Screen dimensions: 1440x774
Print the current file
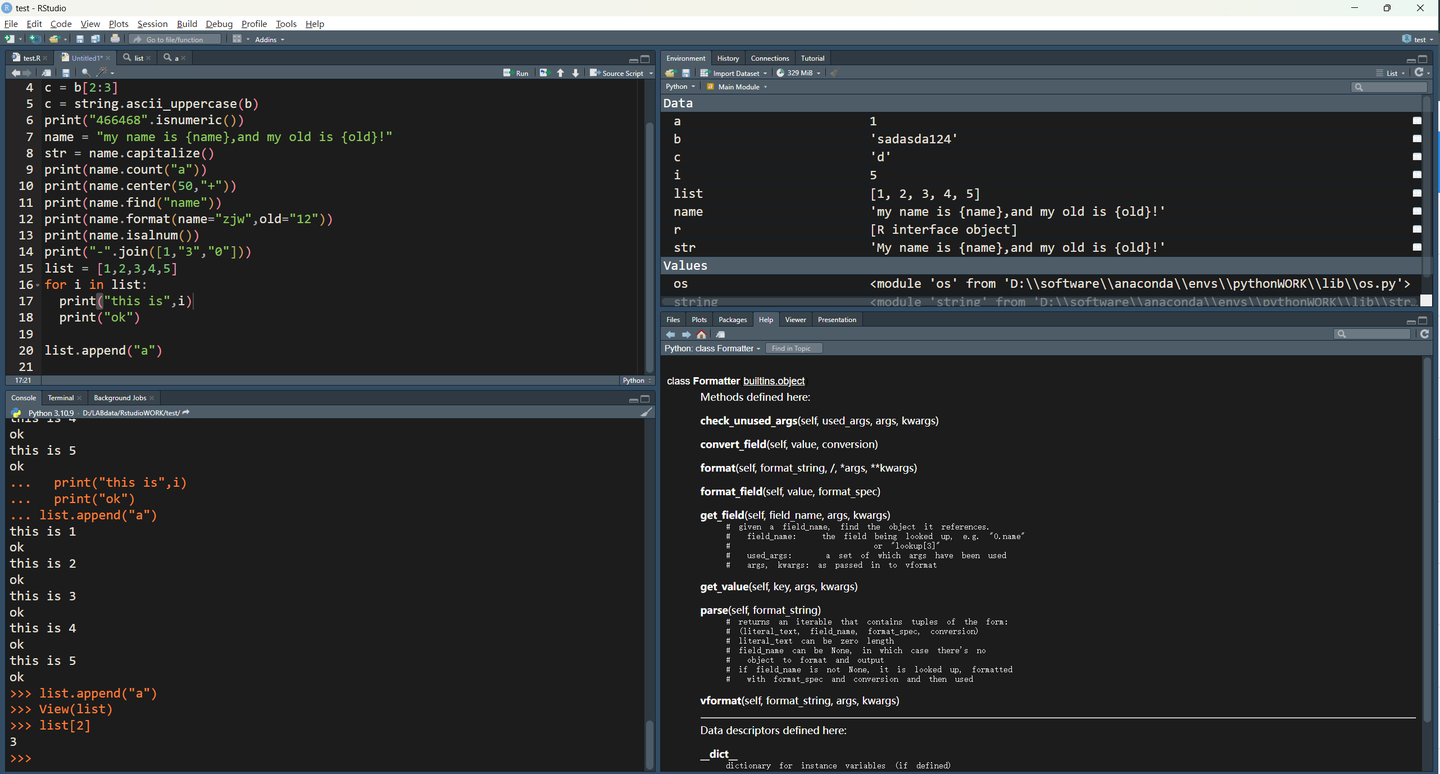click(x=114, y=39)
